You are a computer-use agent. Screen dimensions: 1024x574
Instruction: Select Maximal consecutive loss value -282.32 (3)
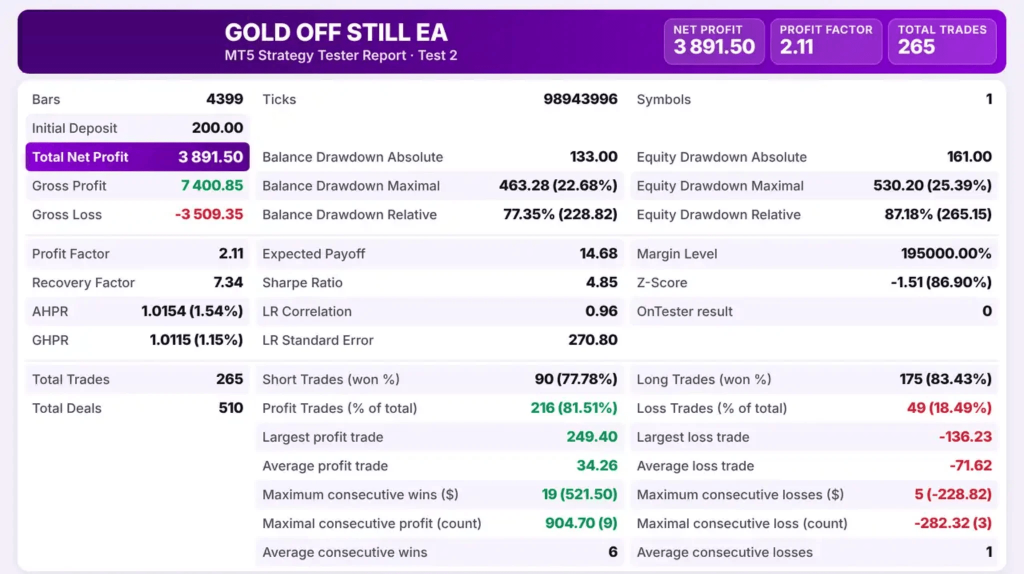[953, 522]
